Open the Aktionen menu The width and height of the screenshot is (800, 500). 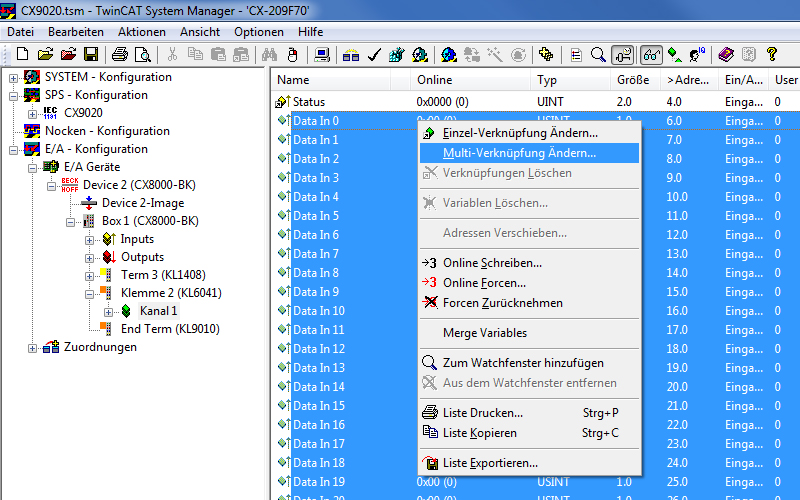click(142, 32)
